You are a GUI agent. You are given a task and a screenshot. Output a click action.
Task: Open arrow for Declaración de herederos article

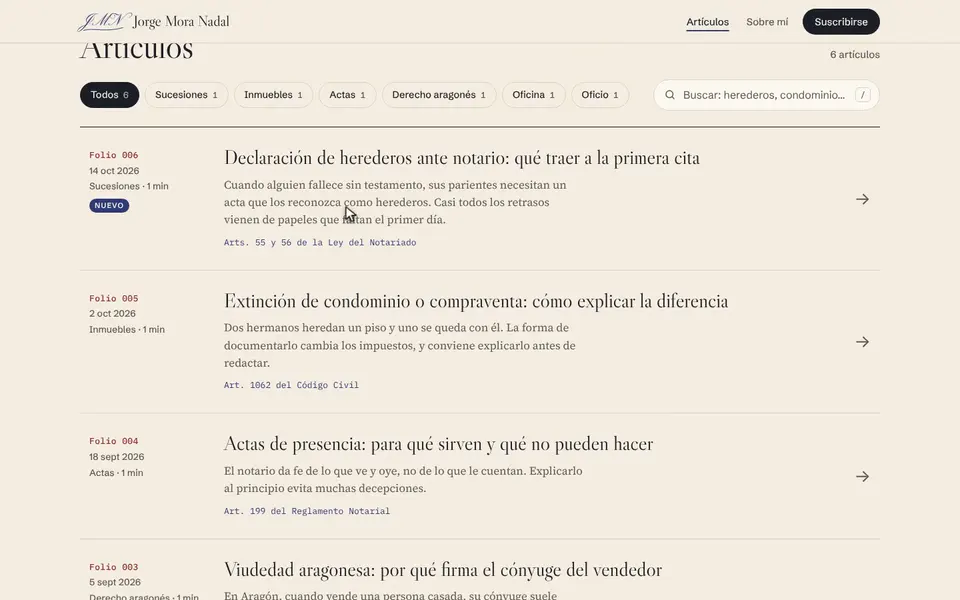click(x=862, y=199)
